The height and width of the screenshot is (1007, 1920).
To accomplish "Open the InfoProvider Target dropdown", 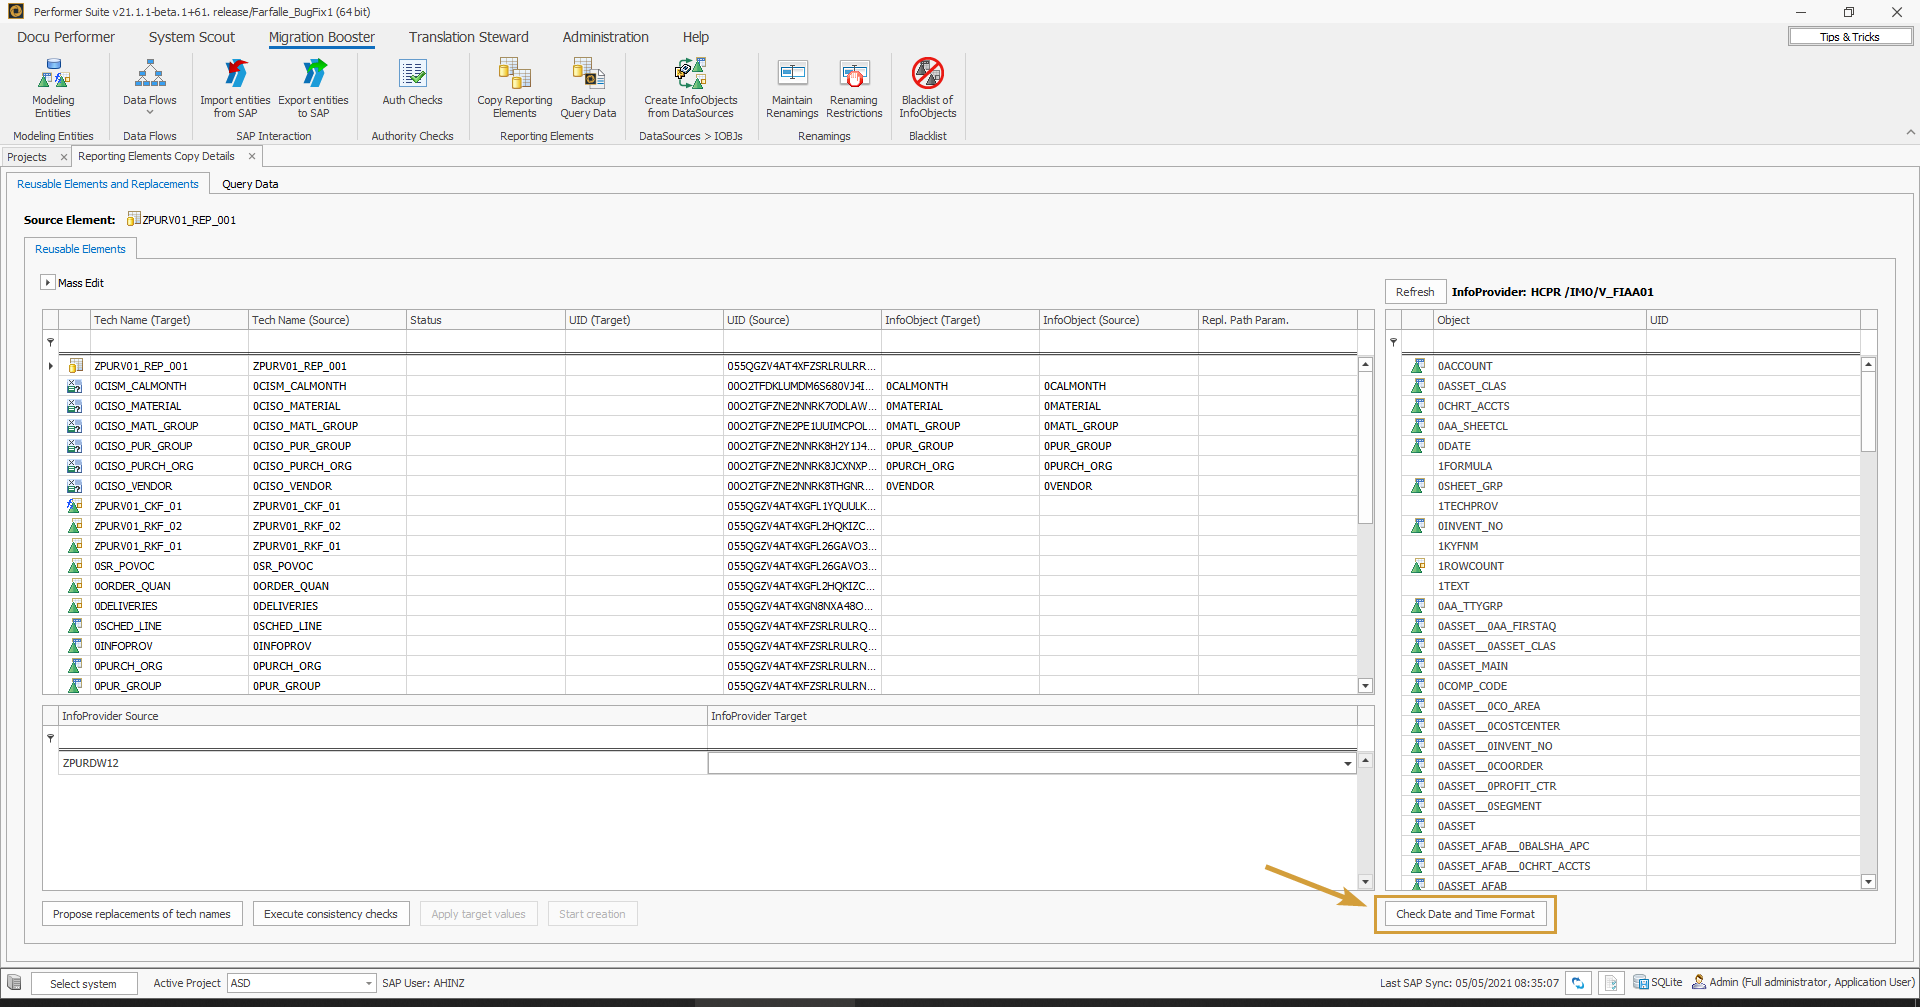I will click(1347, 764).
